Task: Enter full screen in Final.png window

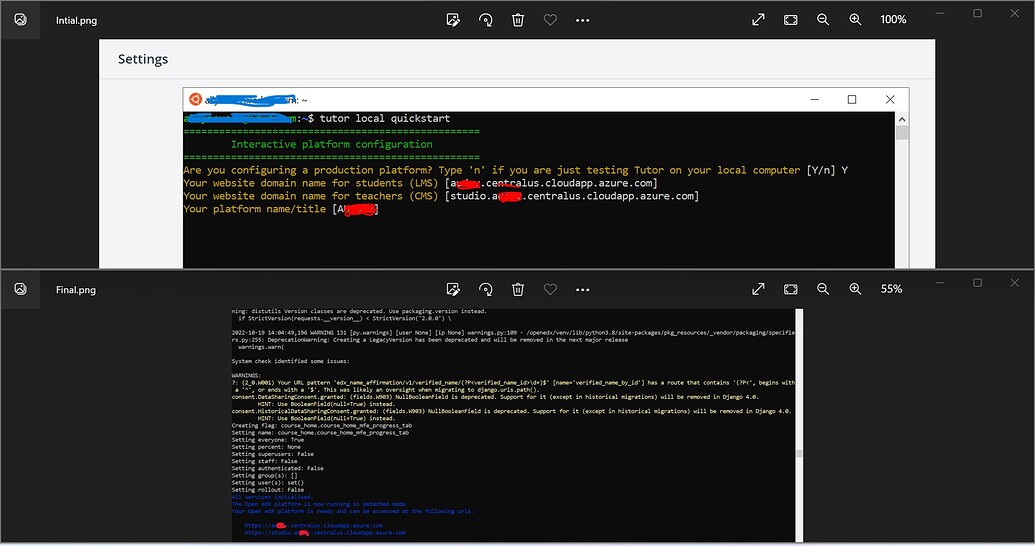Action: click(x=758, y=289)
